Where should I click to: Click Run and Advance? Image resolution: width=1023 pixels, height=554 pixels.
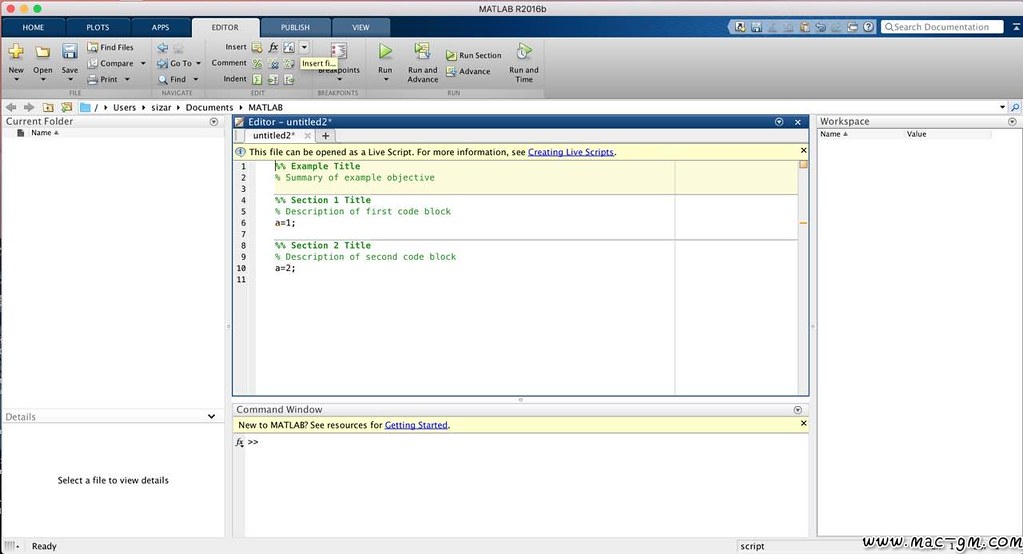point(422,62)
